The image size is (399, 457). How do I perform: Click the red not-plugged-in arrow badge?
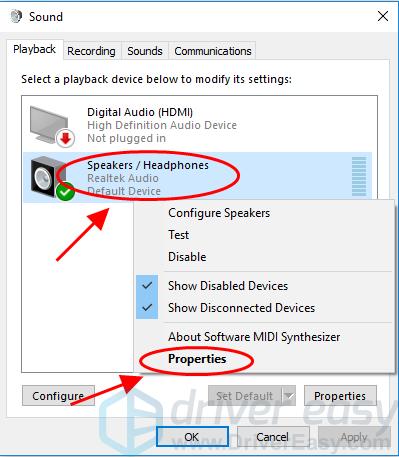[65, 138]
